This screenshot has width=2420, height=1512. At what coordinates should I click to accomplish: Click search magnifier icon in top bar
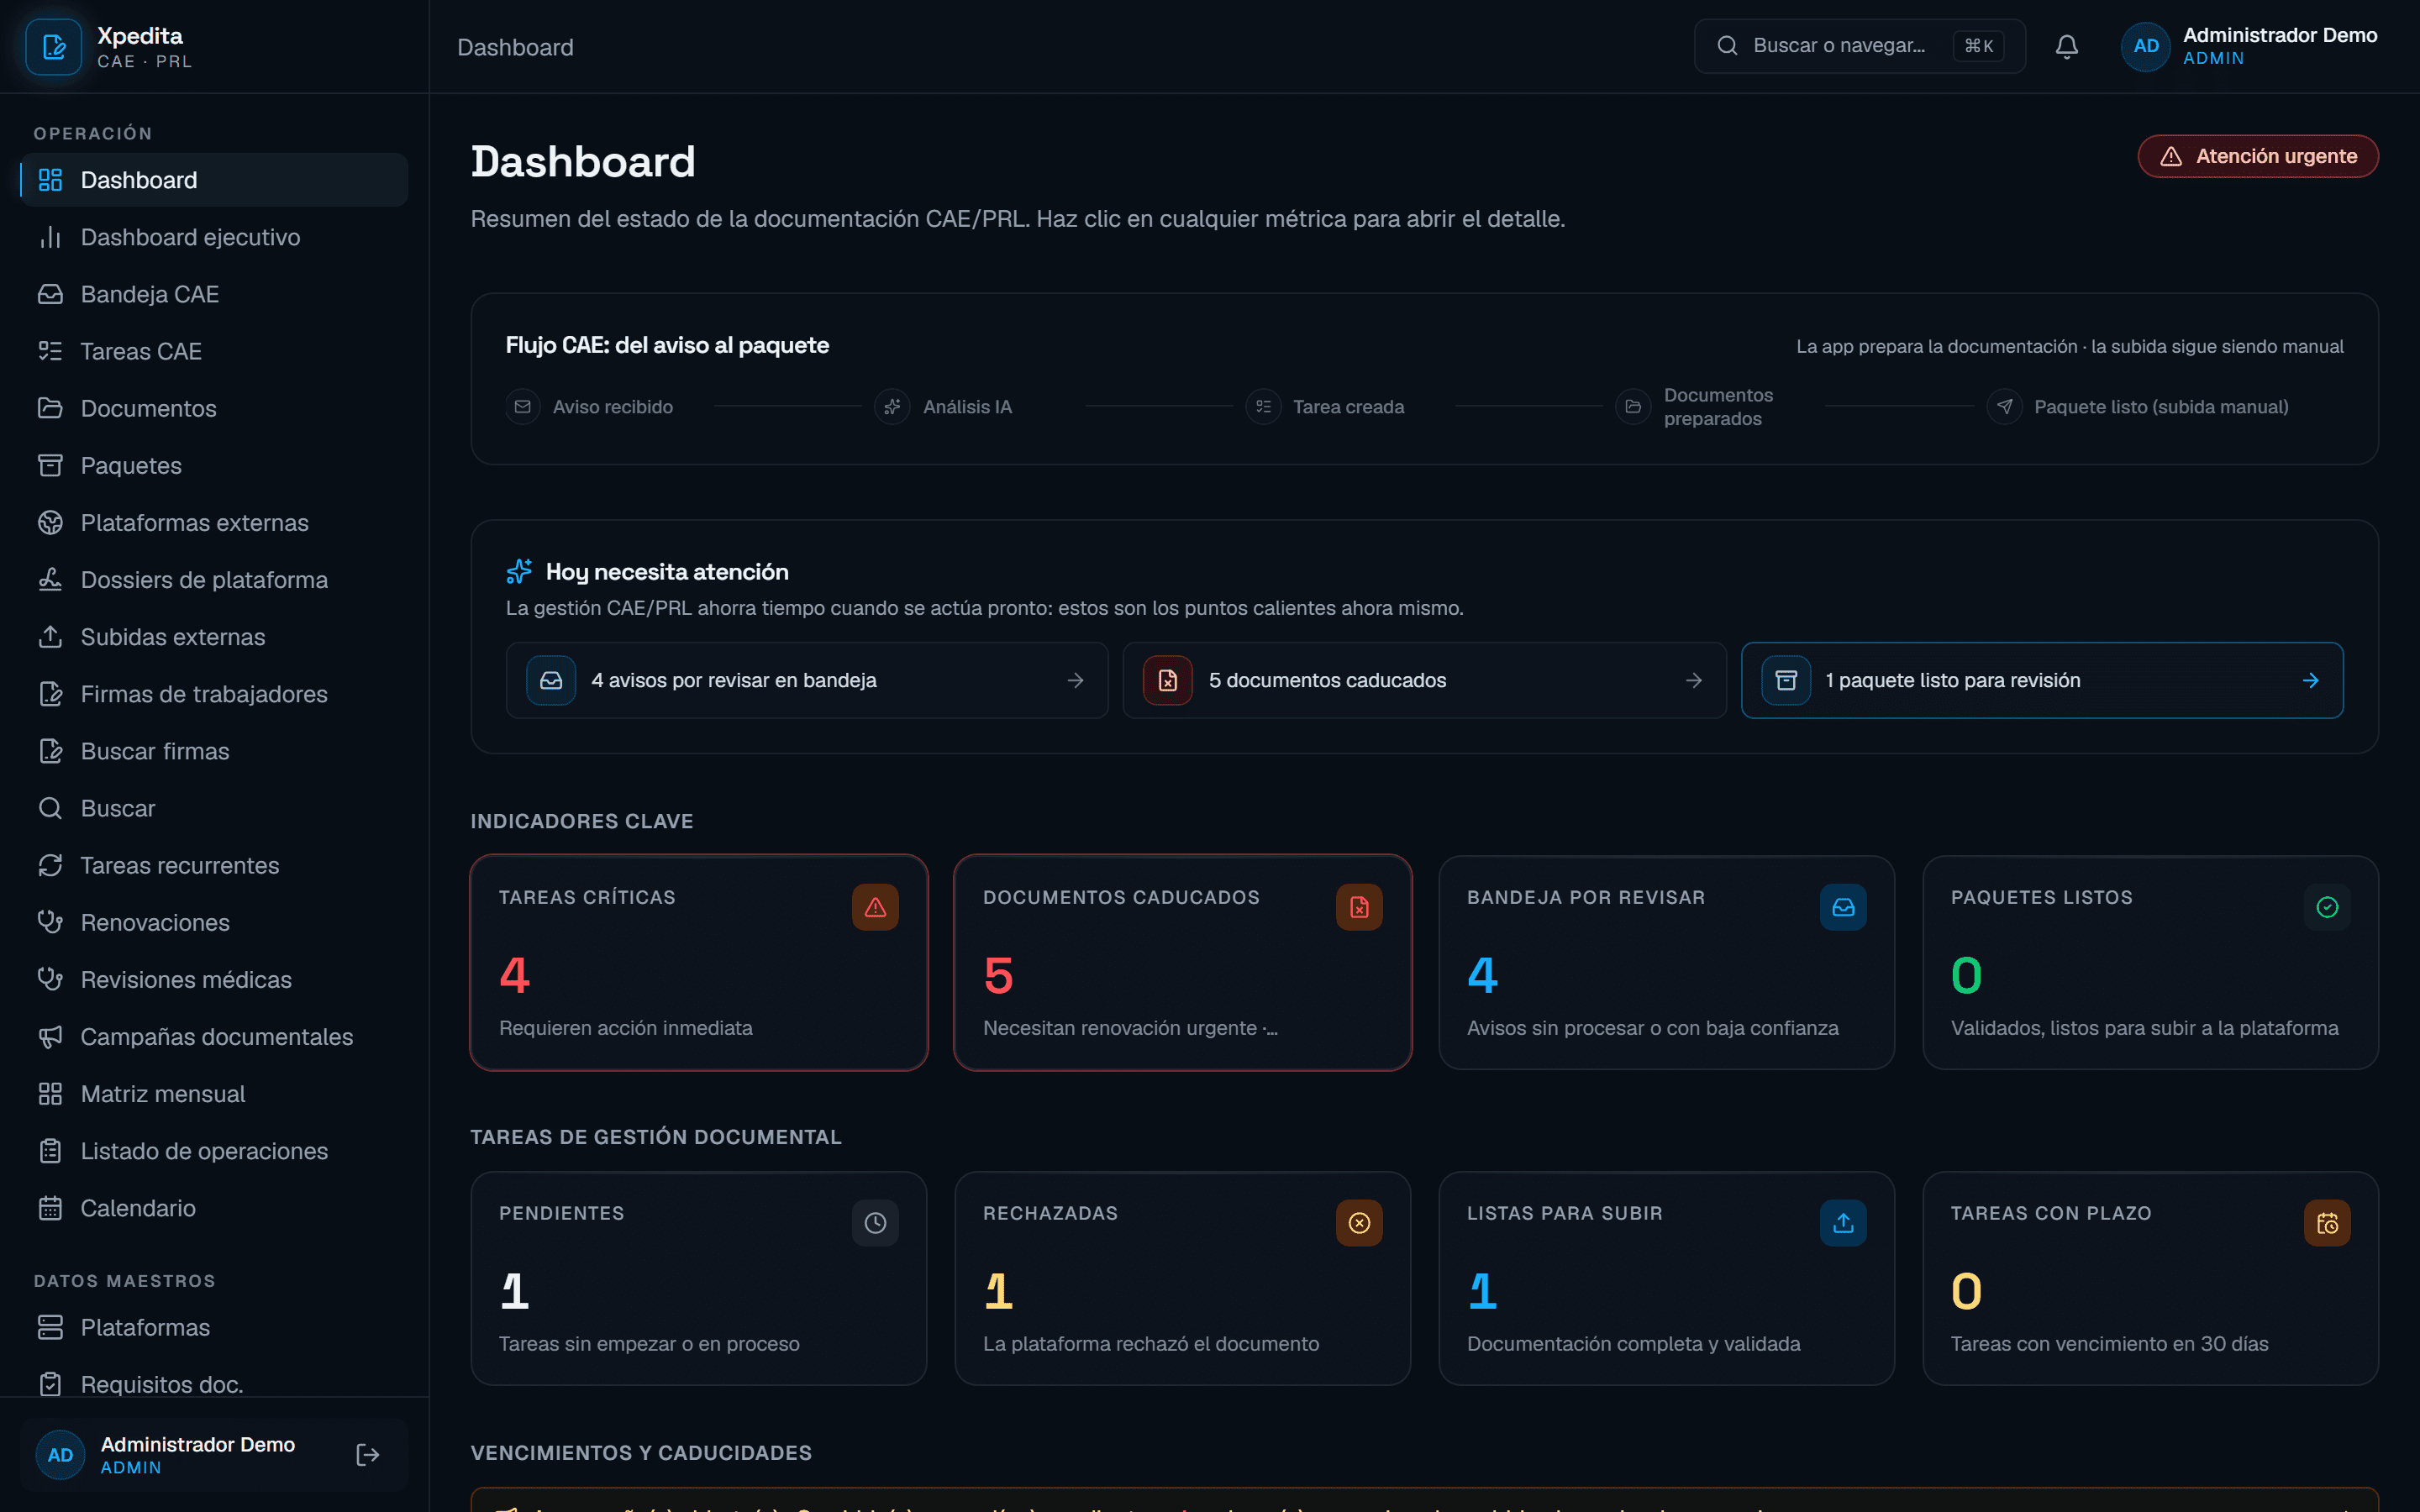pos(1727,45)
